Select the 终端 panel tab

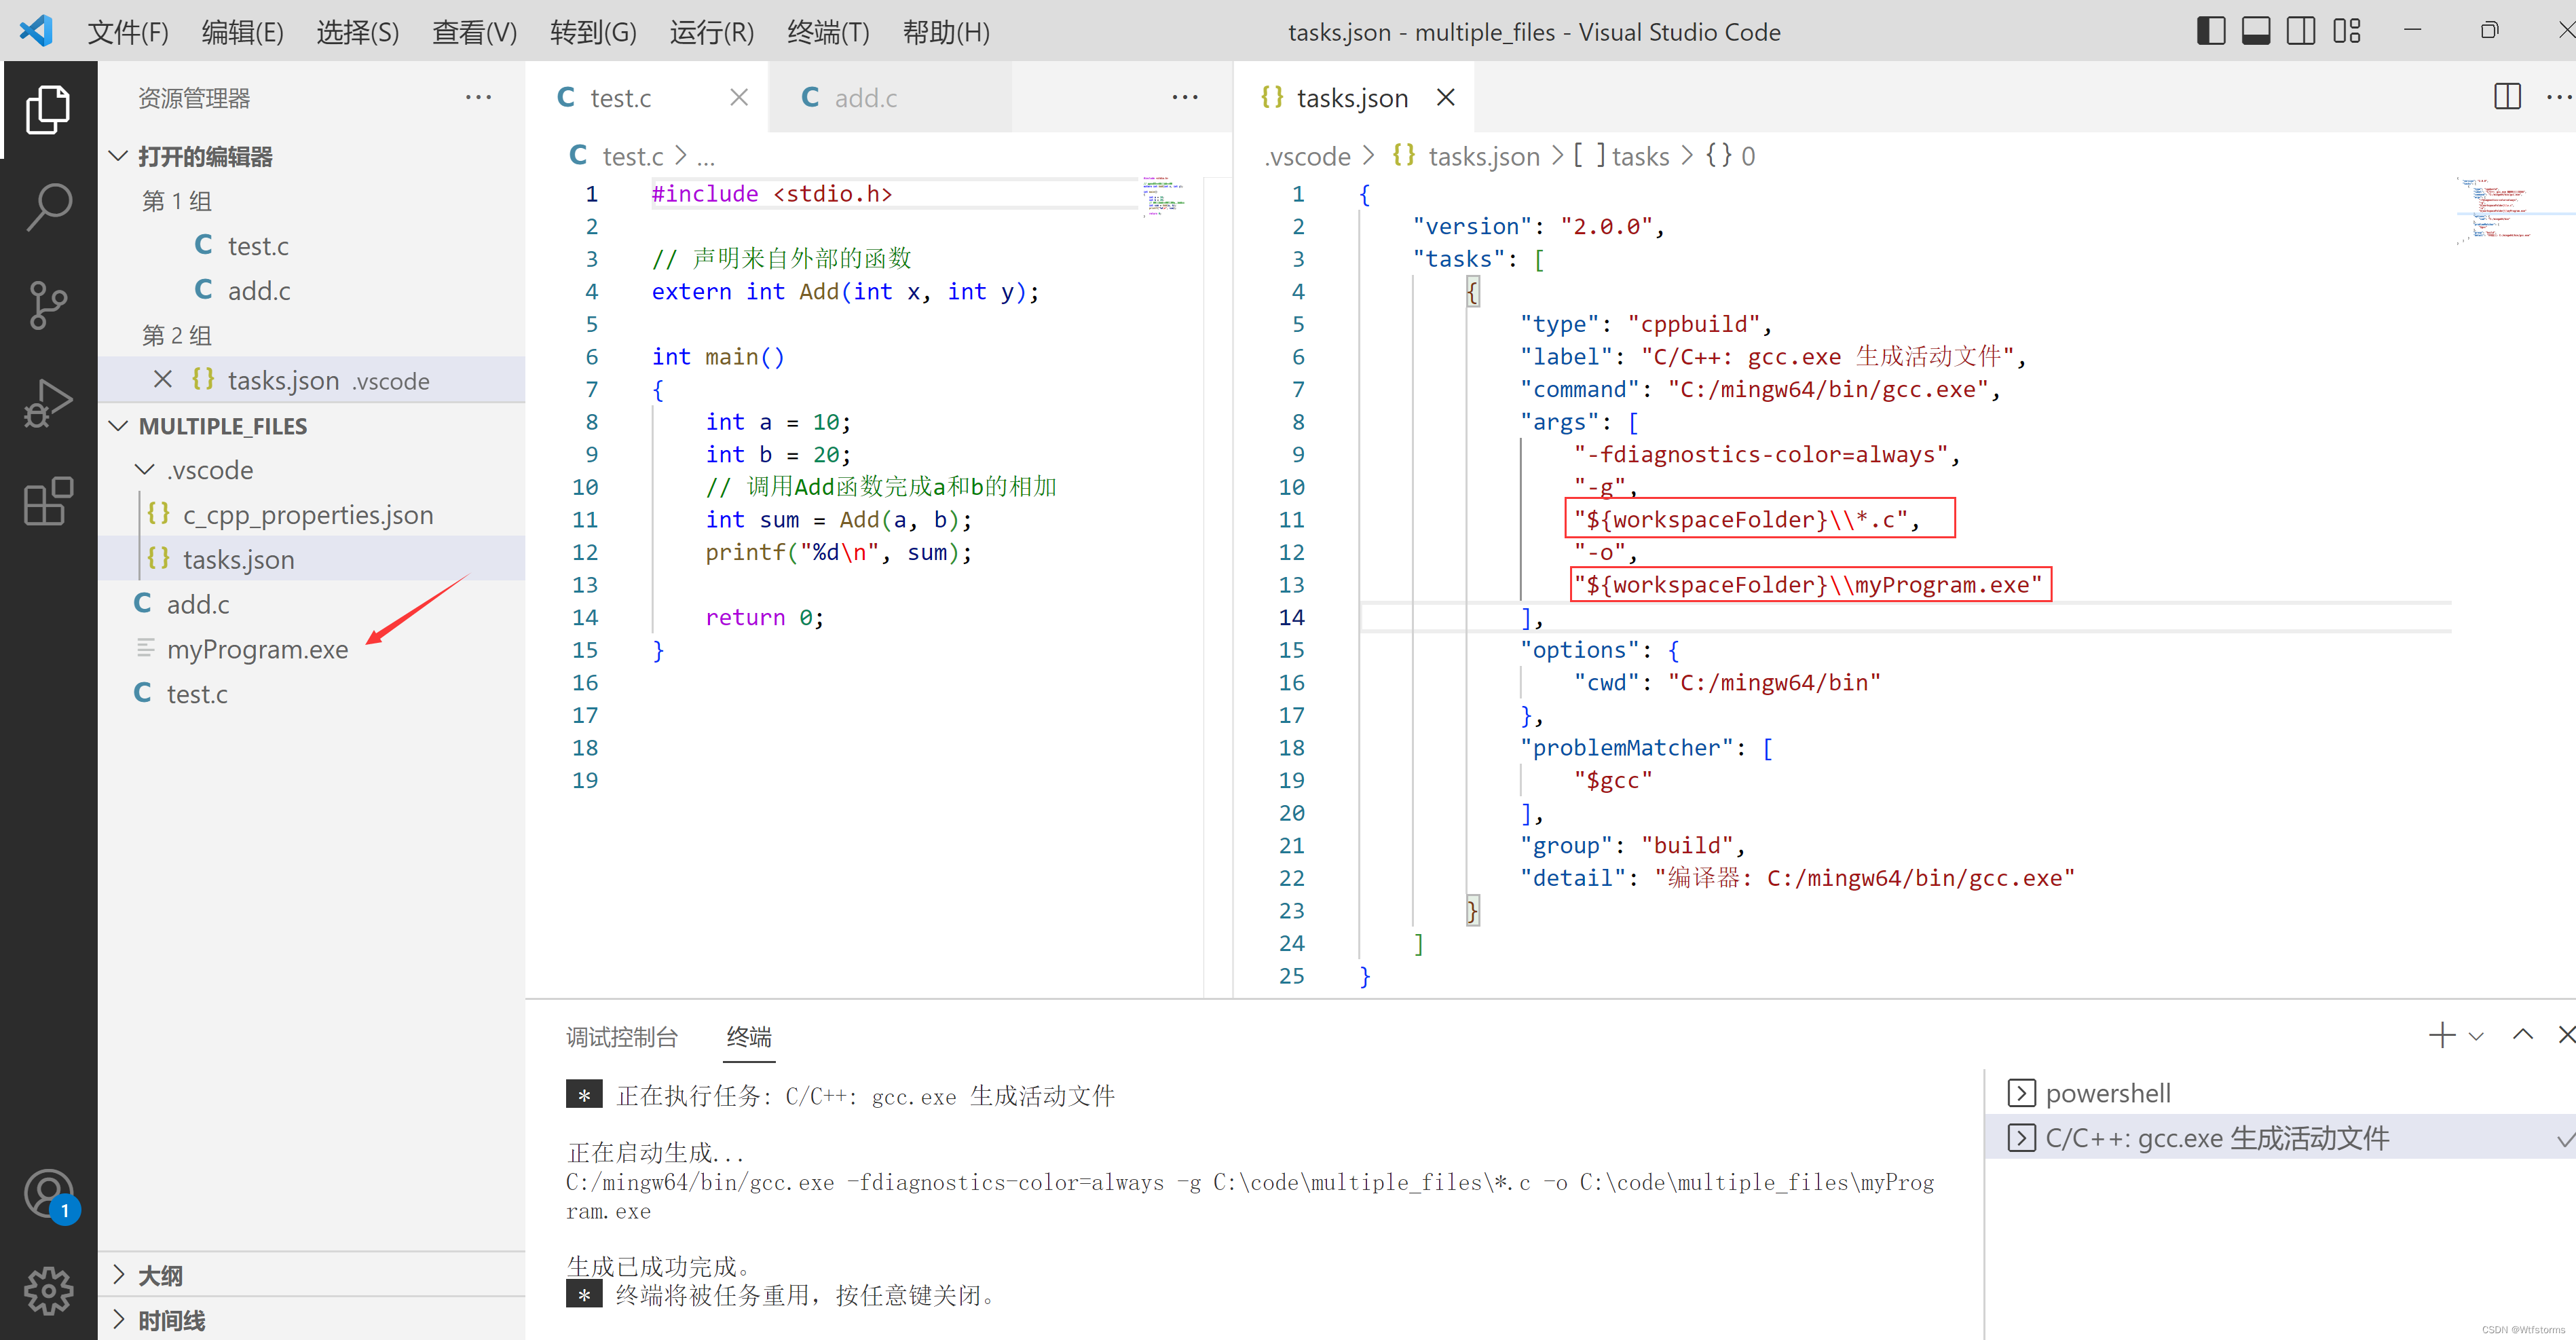pyautogui.click(x=749, y=1037)
